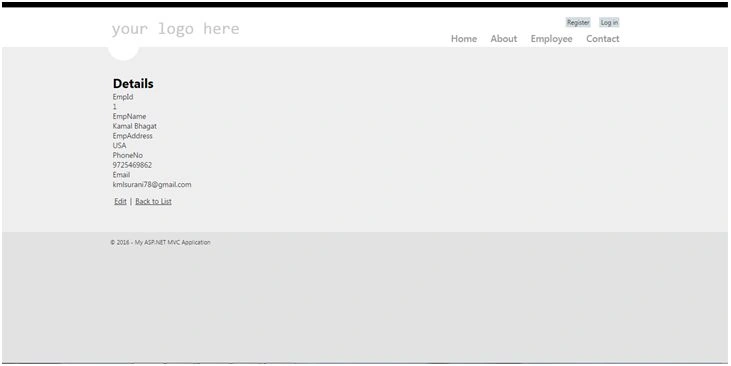Select phone number 9725469862
The image size is (731, 366).
pos(132,165)
